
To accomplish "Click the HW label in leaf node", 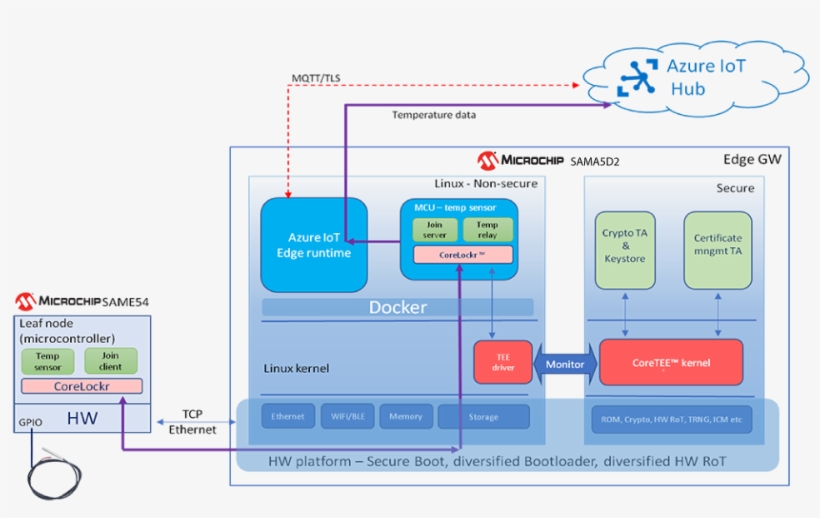I will tap(82, 418).
